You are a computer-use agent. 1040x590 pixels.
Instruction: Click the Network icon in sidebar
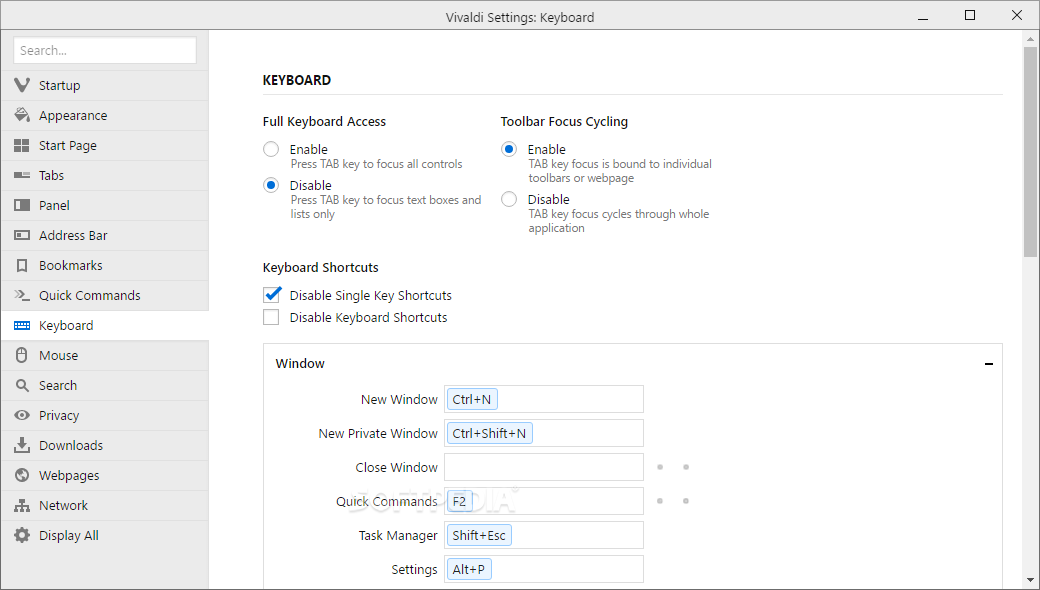(22, 505)
